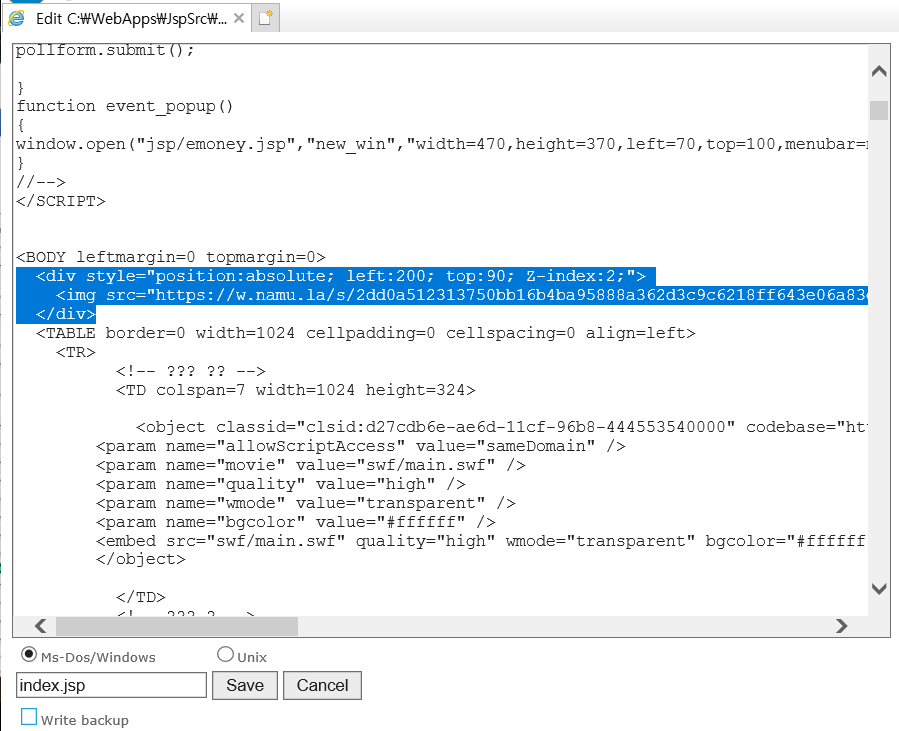Screen dimensions: 899x731
Task: Click the scroll down arrow
Action: (879, 588)
